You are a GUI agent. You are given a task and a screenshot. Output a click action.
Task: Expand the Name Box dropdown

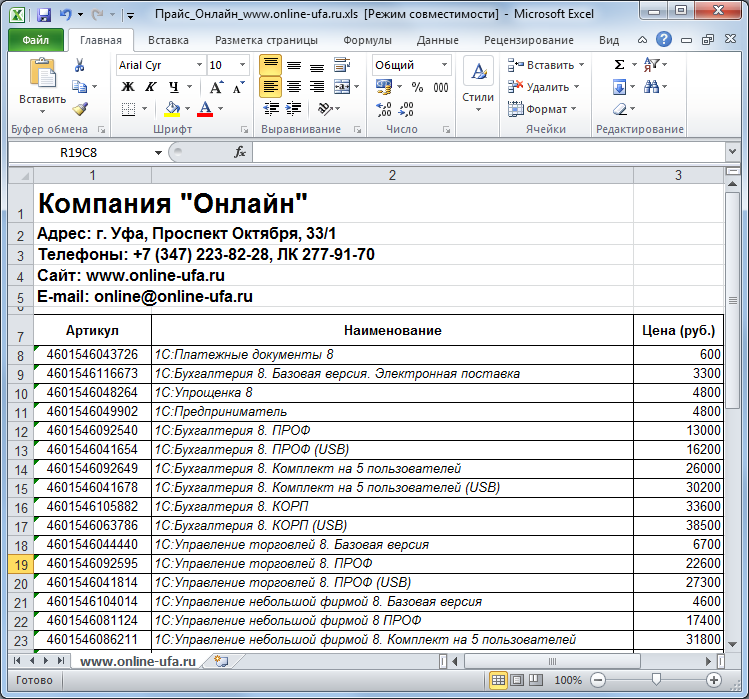pos(158,152)
